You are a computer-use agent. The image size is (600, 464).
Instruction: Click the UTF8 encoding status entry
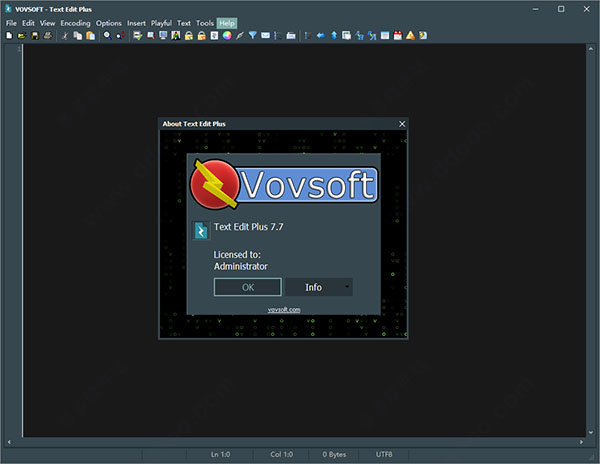[x=384, y=454]
